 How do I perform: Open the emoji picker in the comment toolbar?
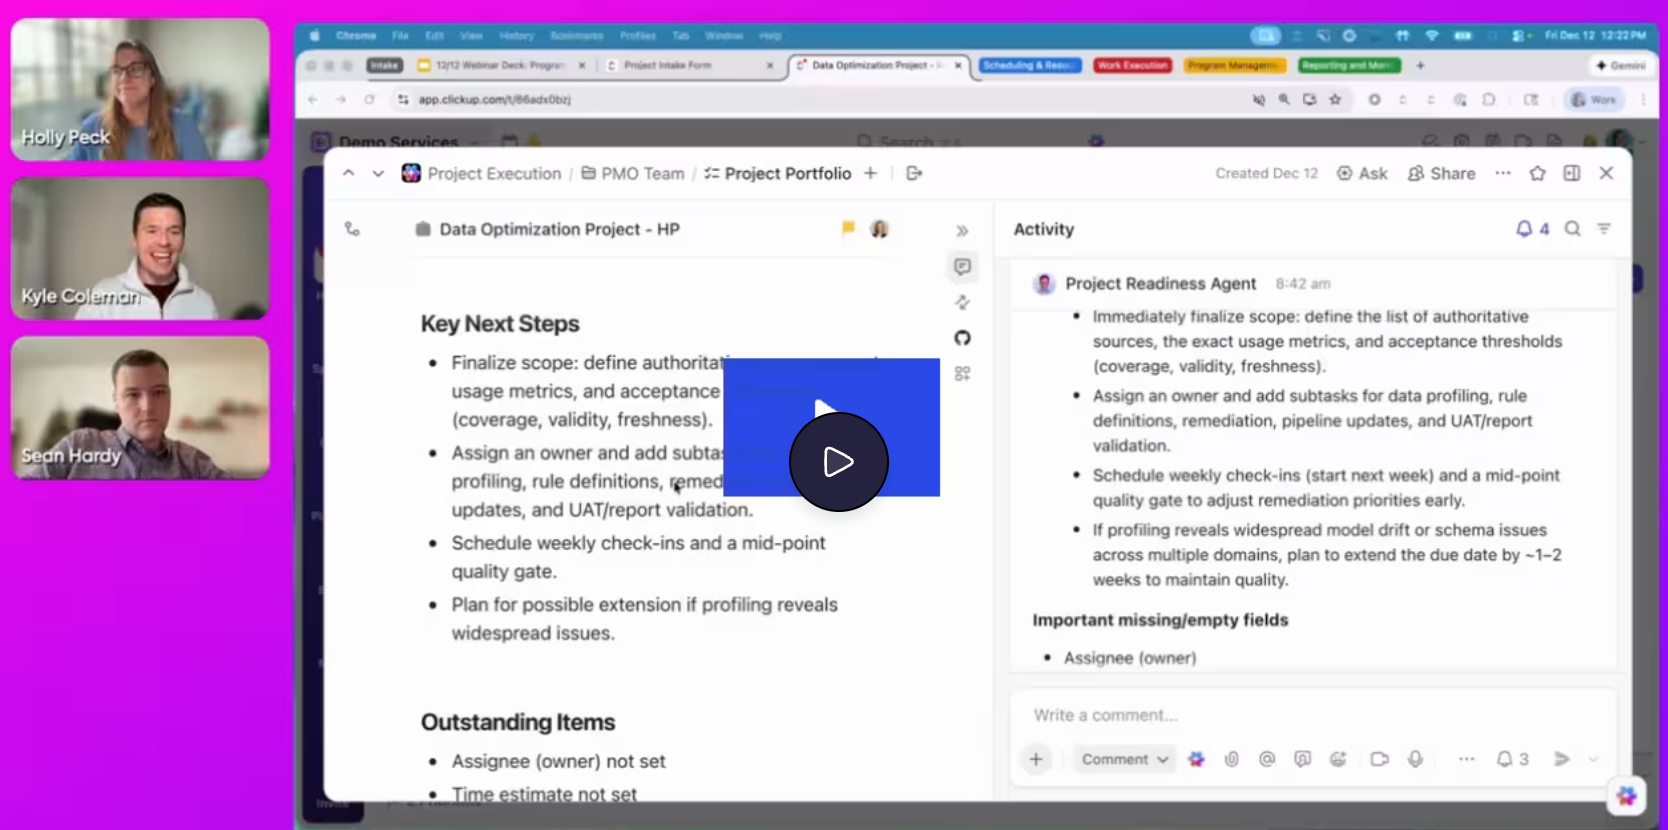(1338, 759)
